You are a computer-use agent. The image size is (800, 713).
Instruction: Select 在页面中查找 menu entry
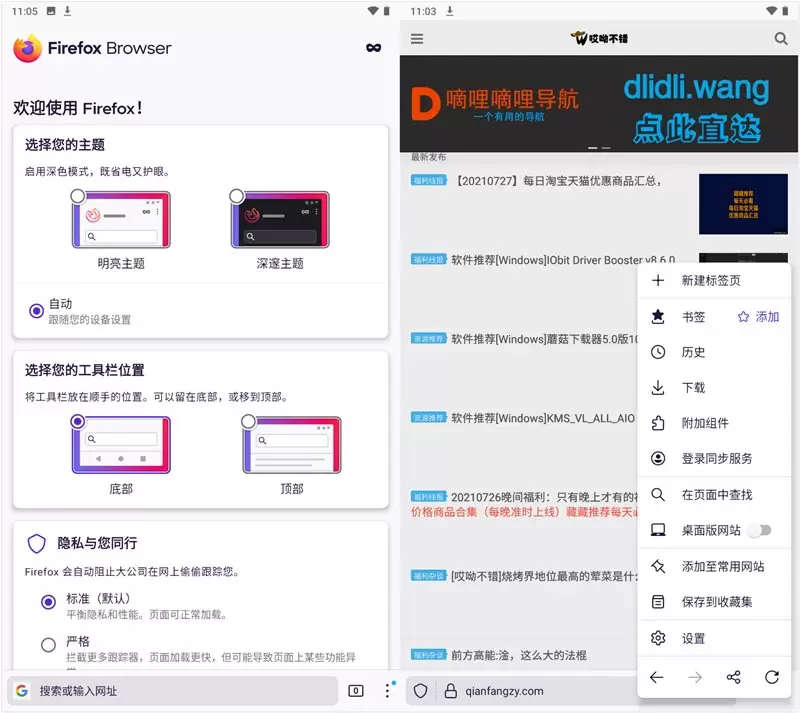point(714,495)
